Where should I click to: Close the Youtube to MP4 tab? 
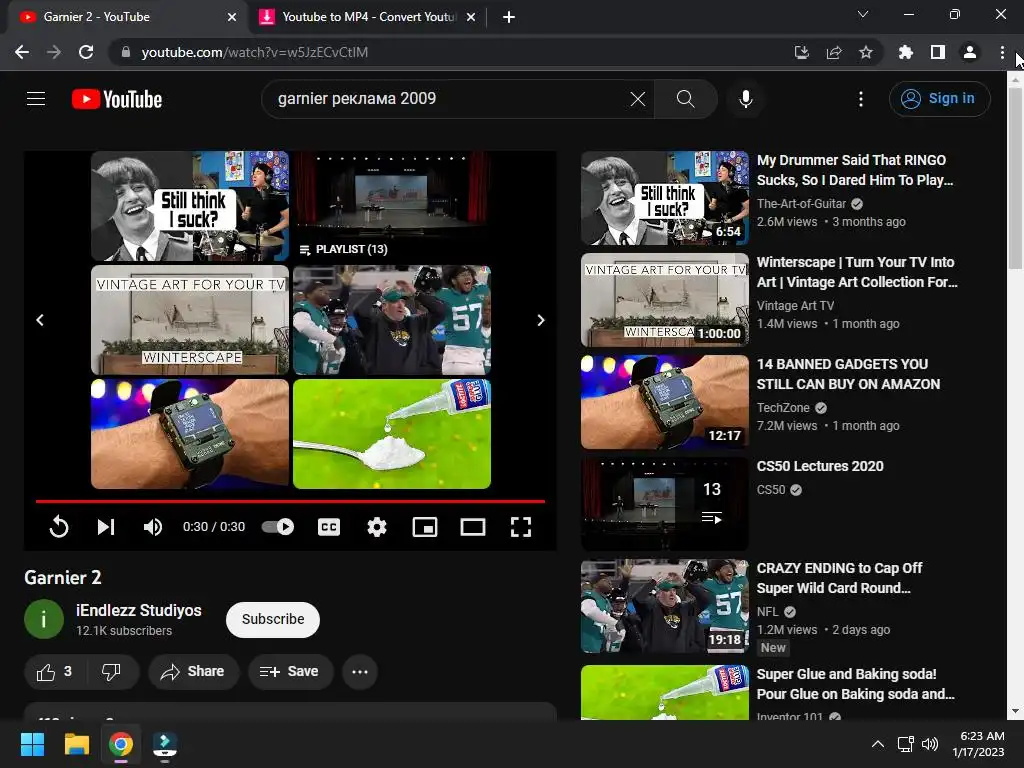(471, 17)
